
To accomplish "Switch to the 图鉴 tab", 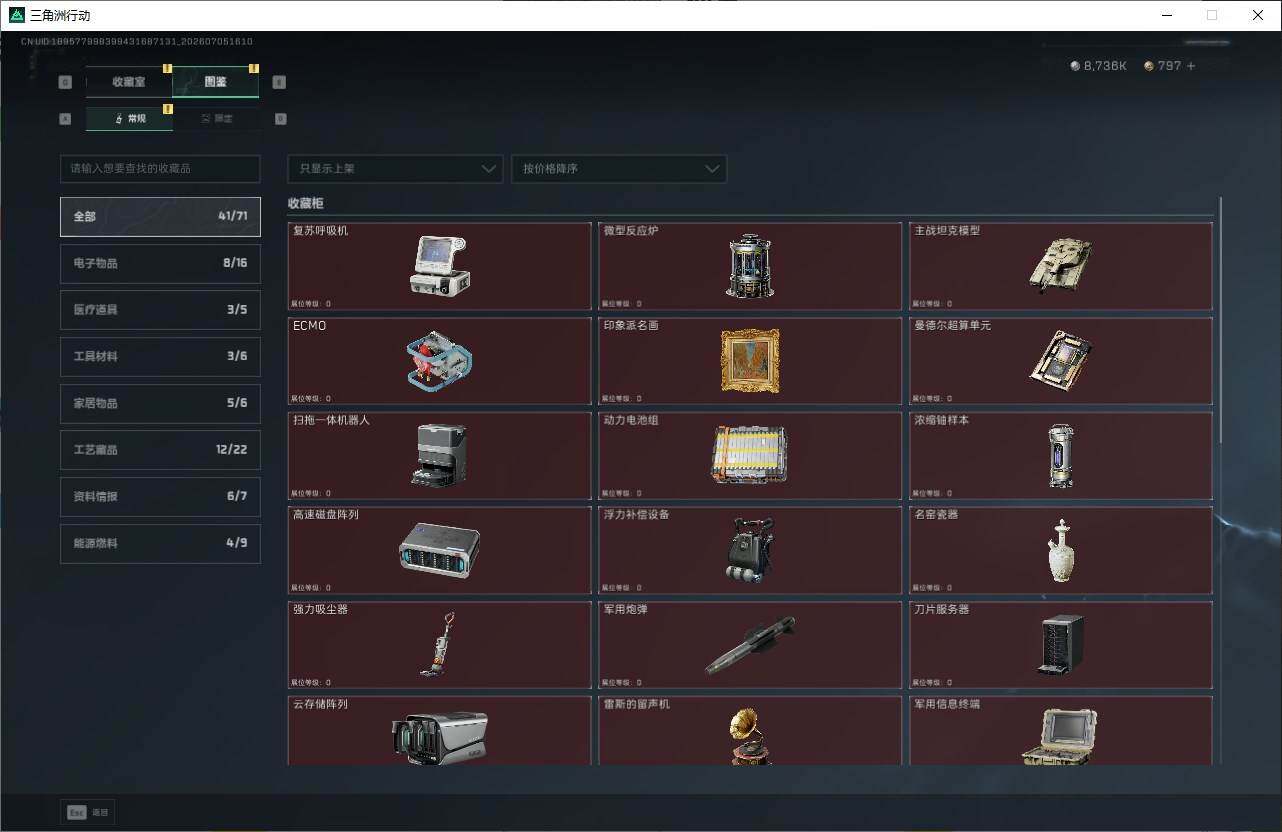I will click(x=215, y=82).
